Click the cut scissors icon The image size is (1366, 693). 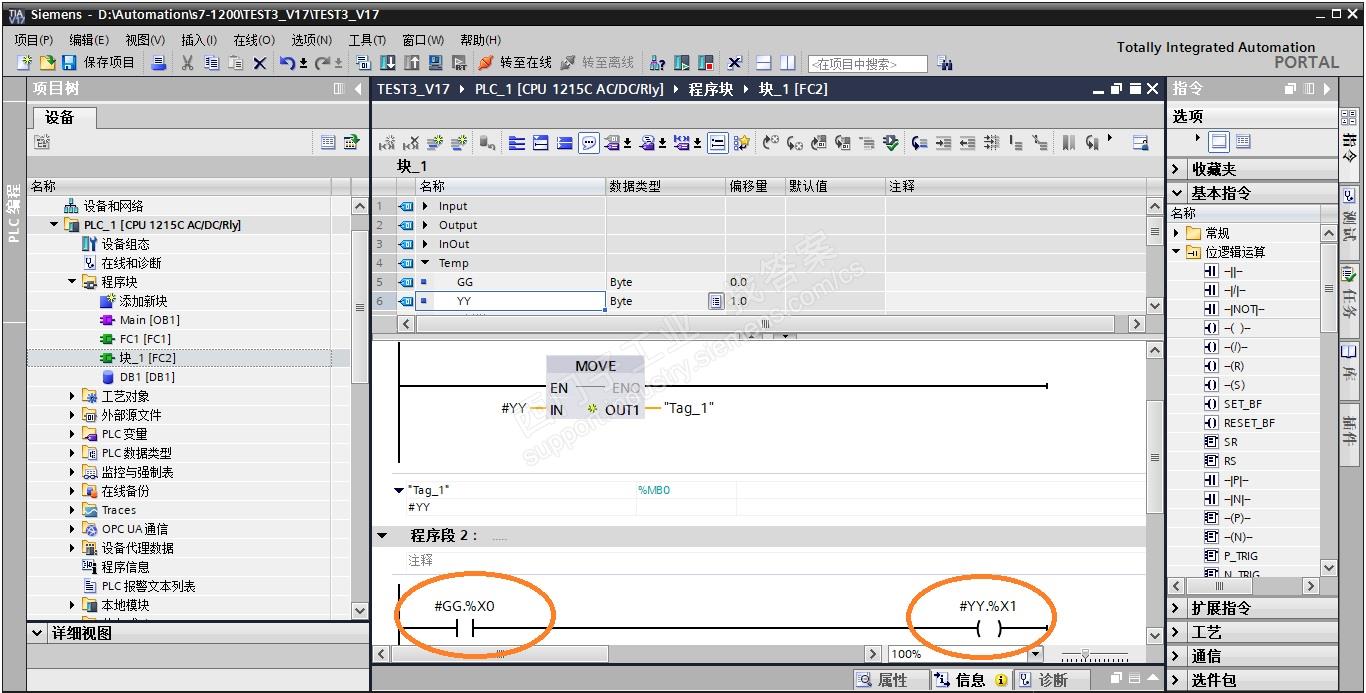tap(187, 63)
